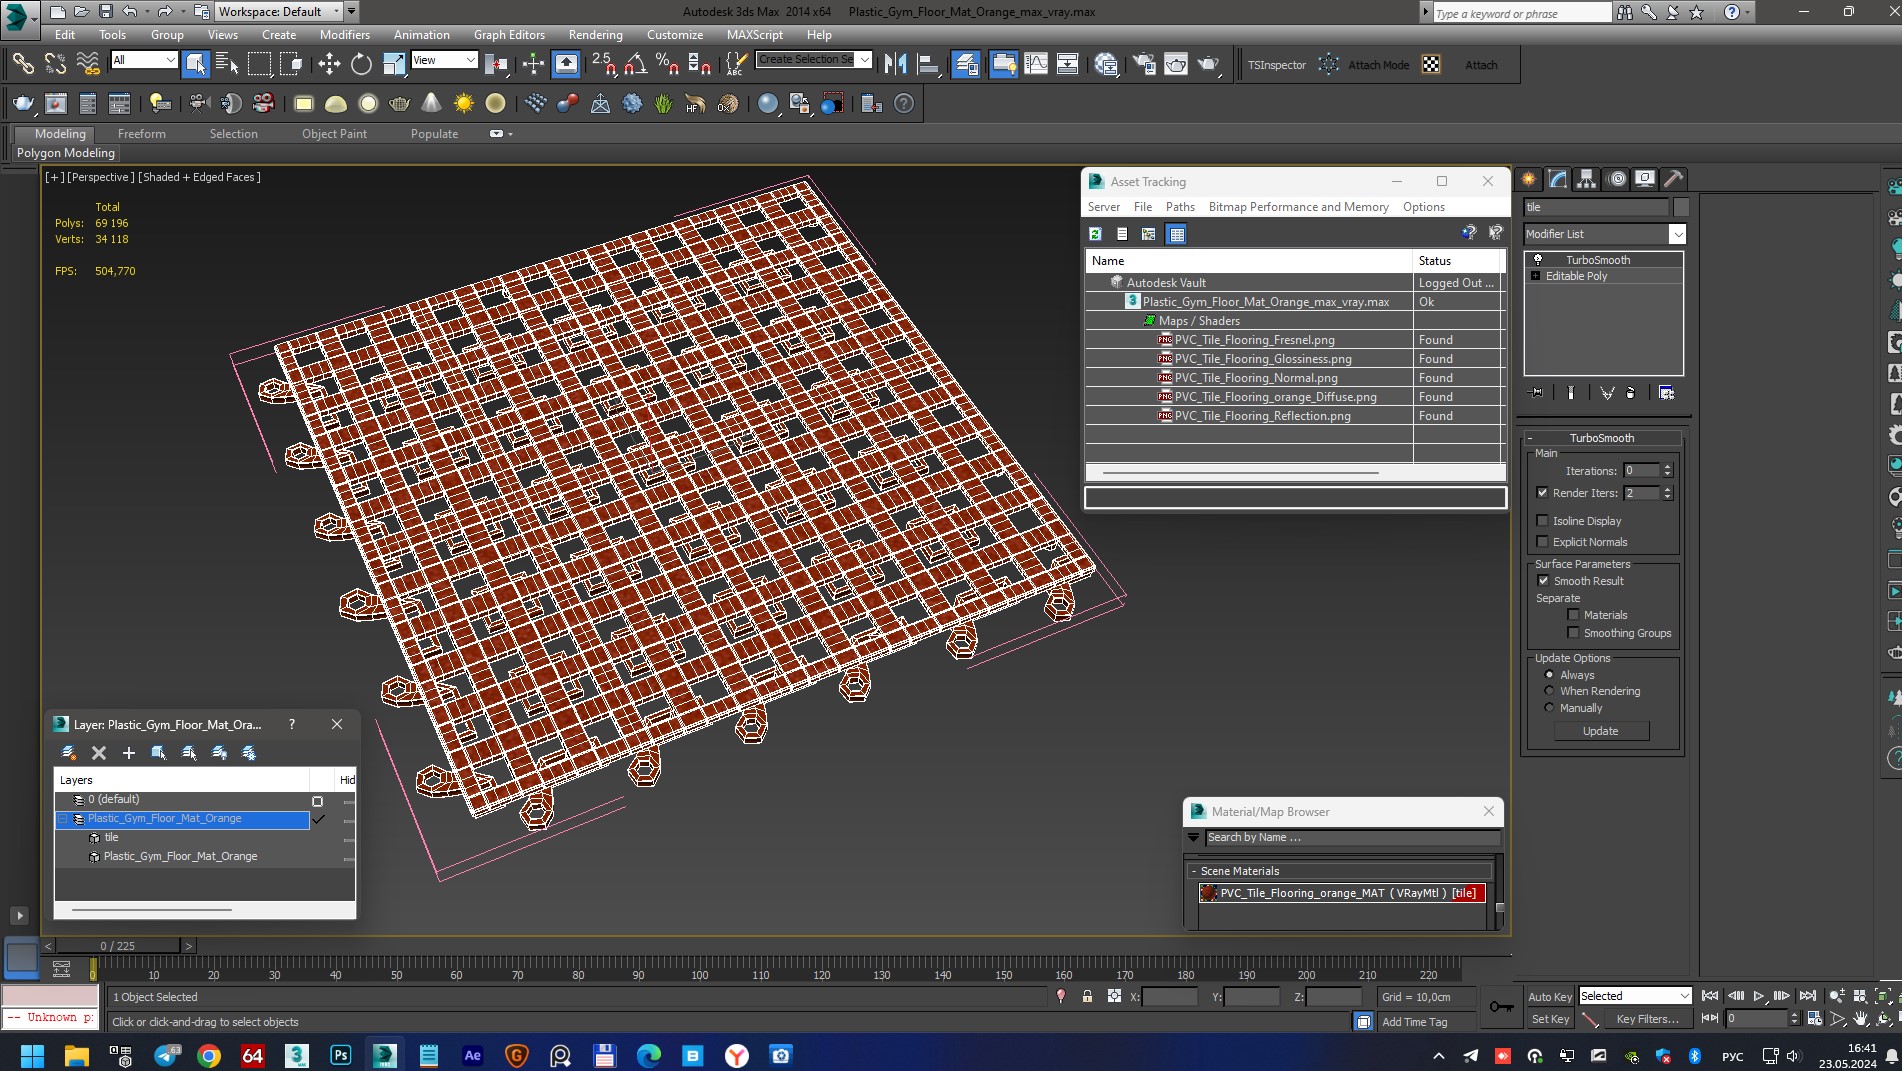1902x1071 pixels.
Task: Click the Refresh icon in Asset Tracking
Action: (x=1096, y=234)
